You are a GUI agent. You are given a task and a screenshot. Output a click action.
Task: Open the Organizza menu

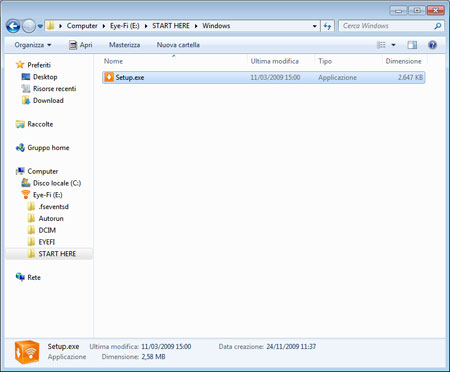(x=33, y=45)
